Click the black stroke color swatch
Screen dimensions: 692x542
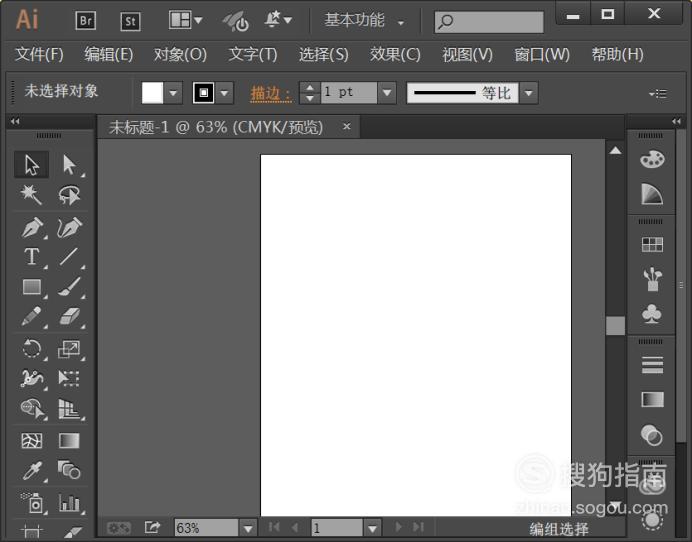click(x=203, y=93)
